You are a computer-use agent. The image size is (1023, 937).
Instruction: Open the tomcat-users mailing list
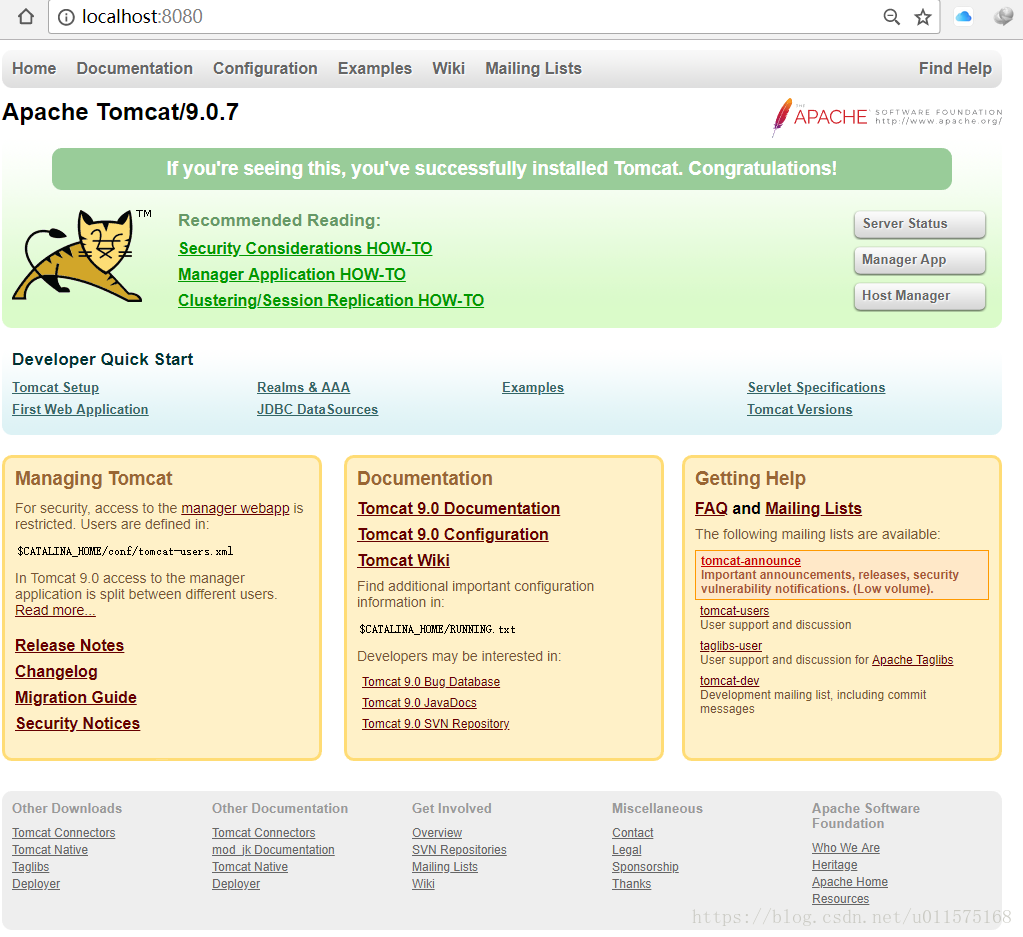pyautogui.click(x=734, y=611)
